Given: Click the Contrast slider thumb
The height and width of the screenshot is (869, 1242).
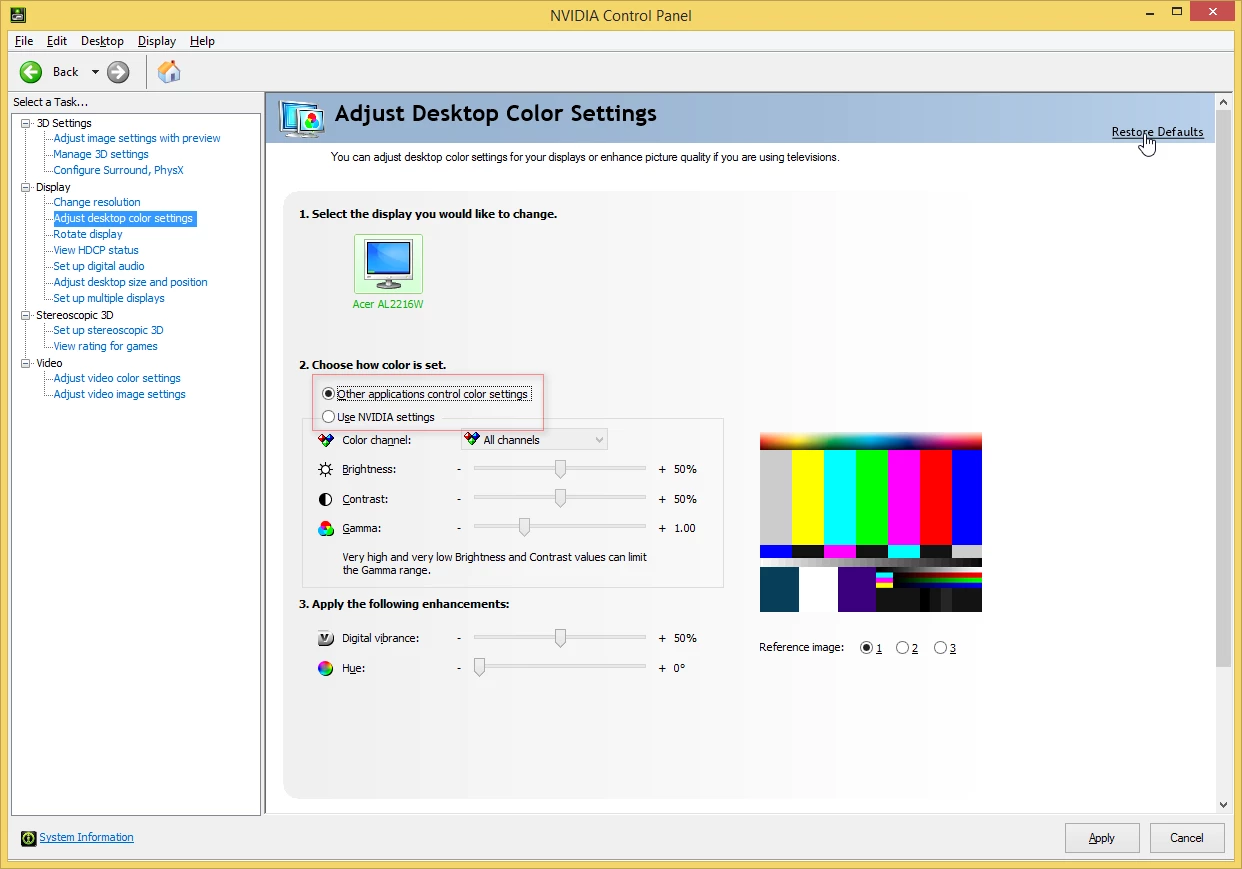Looking at the screenshot, I should coord(560,498).
